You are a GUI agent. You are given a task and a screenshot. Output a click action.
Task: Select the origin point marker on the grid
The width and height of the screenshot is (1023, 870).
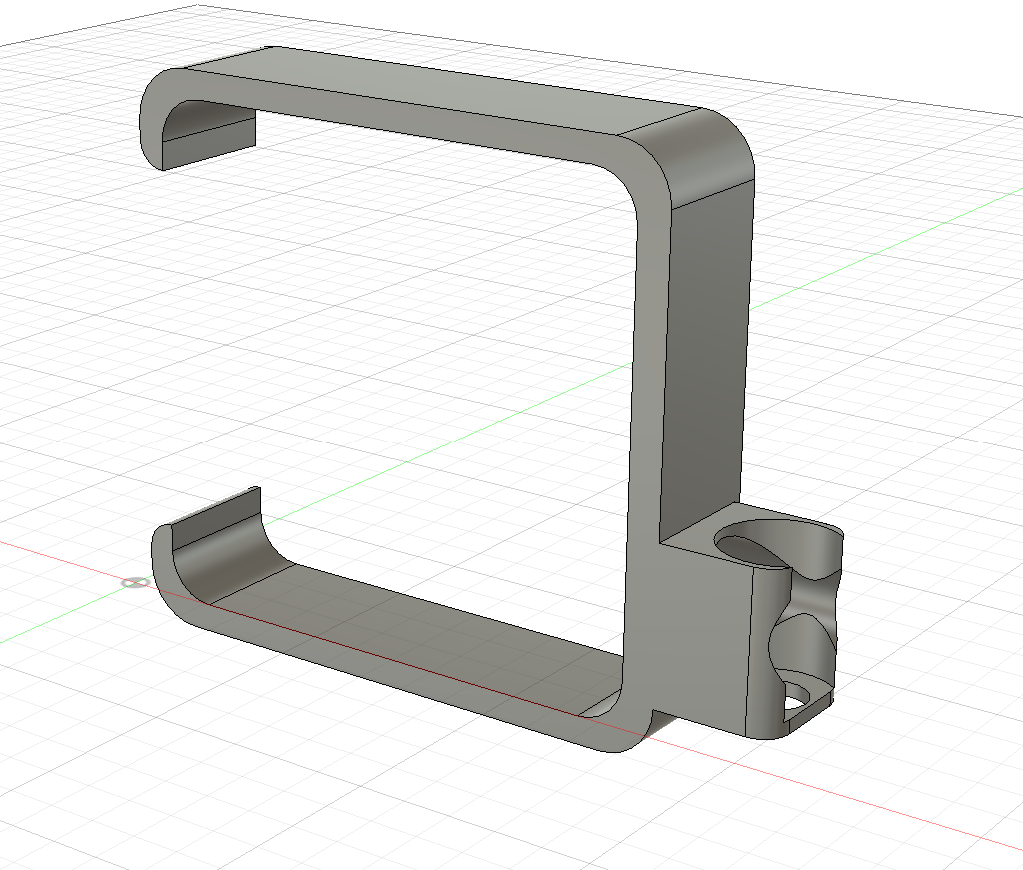click(x=136, y=582)
